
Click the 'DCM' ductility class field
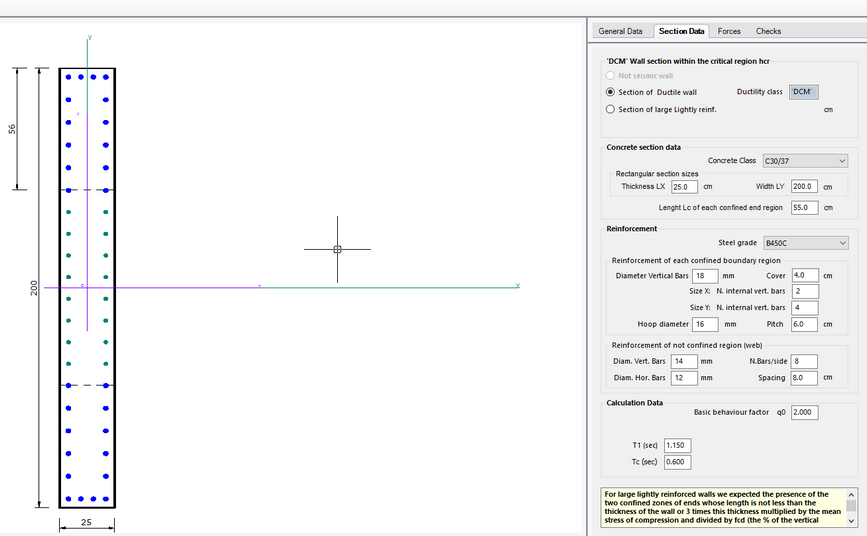pos(803,92)
